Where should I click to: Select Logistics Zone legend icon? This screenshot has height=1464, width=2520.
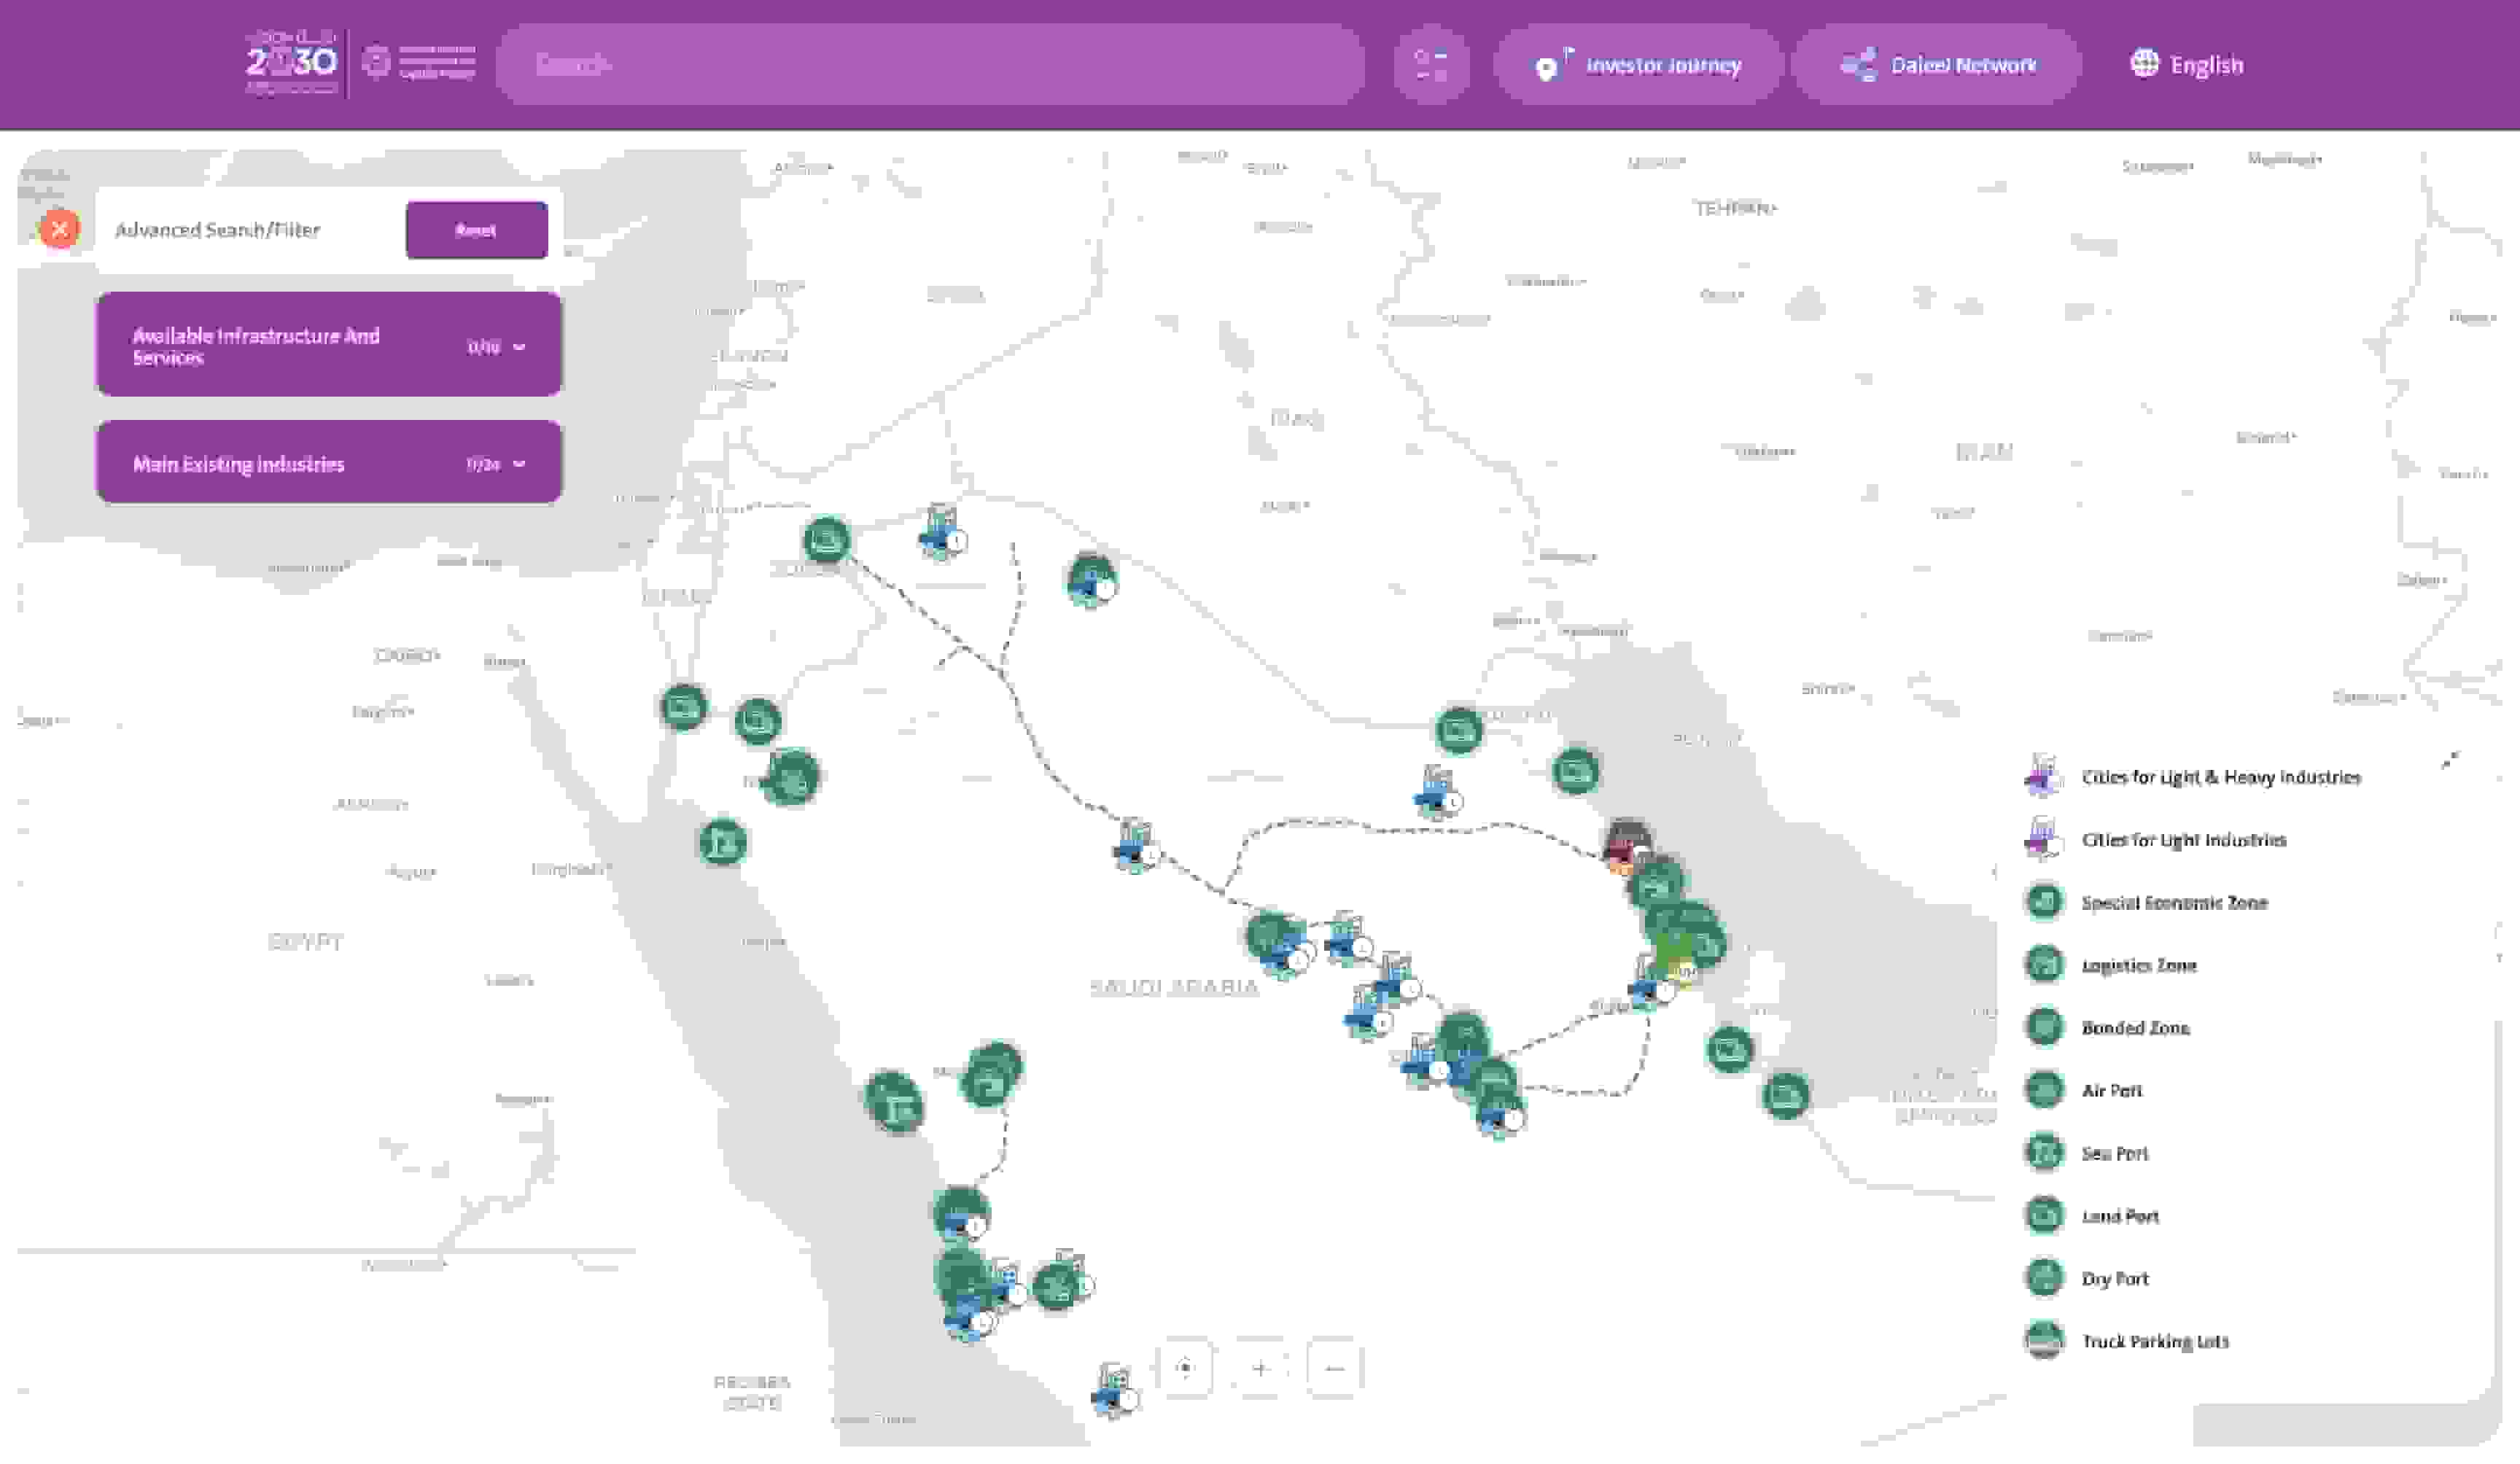pyautogui.click(x=2044, y=965)
